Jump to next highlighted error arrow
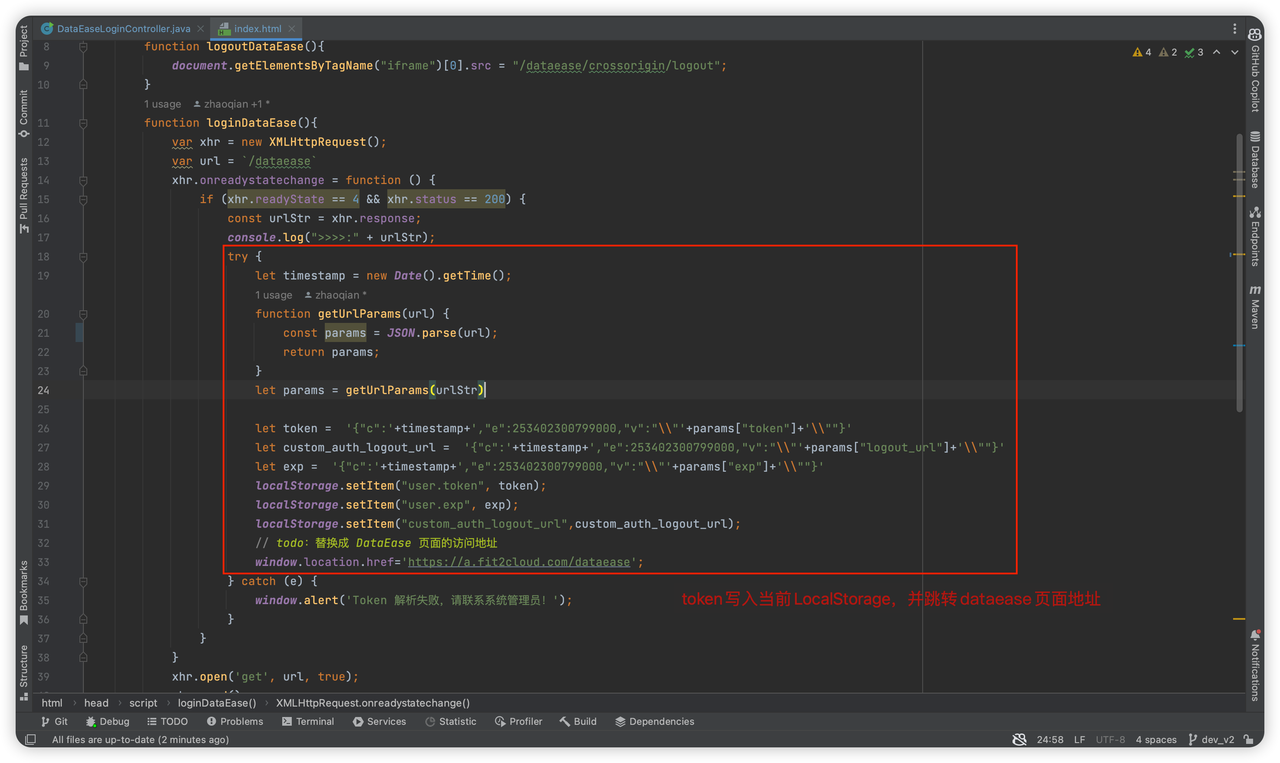This screenshot has width=1280, height=763. point(1235,52)
